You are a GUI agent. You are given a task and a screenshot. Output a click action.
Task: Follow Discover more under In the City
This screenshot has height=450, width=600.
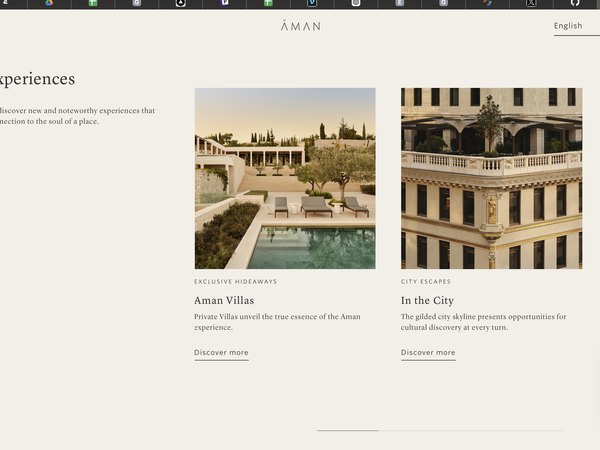point(428,352)
